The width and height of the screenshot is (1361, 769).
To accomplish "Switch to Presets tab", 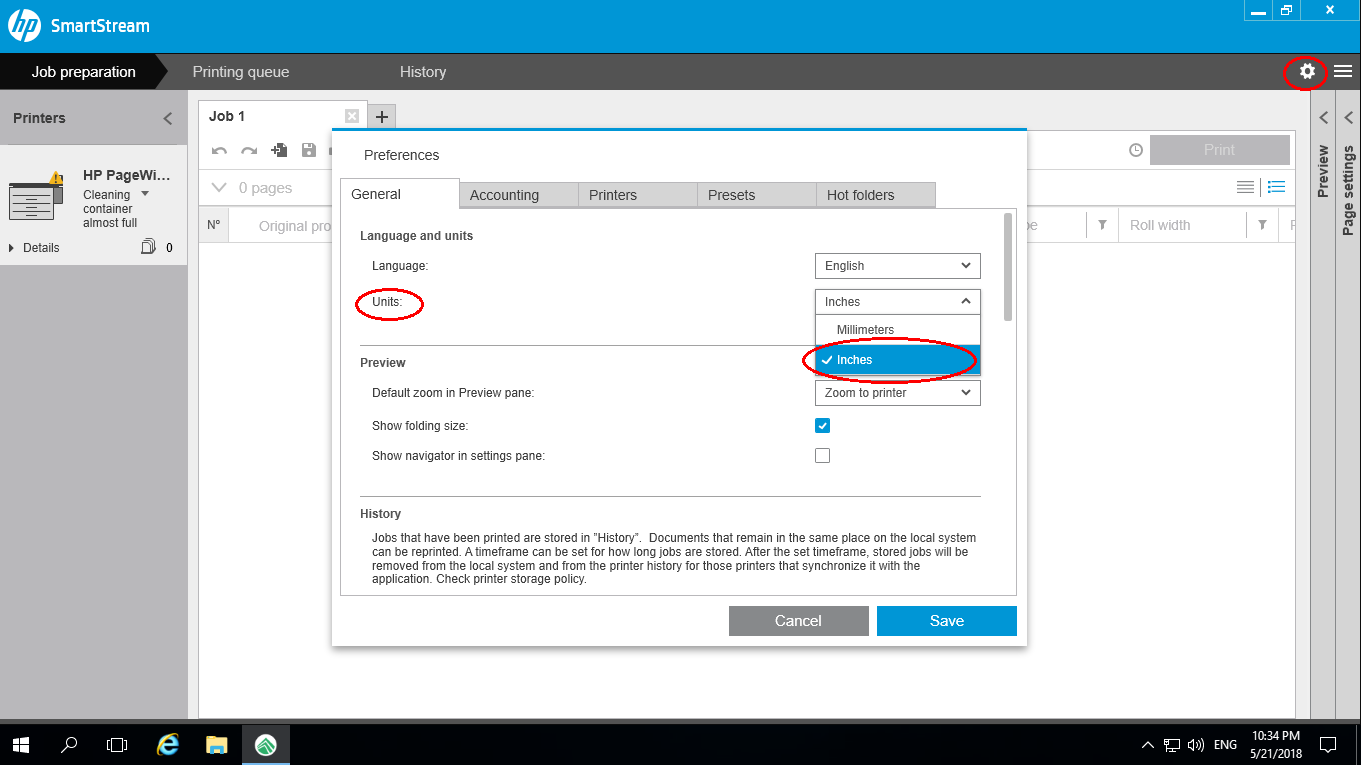I will [x=756, y=195].
